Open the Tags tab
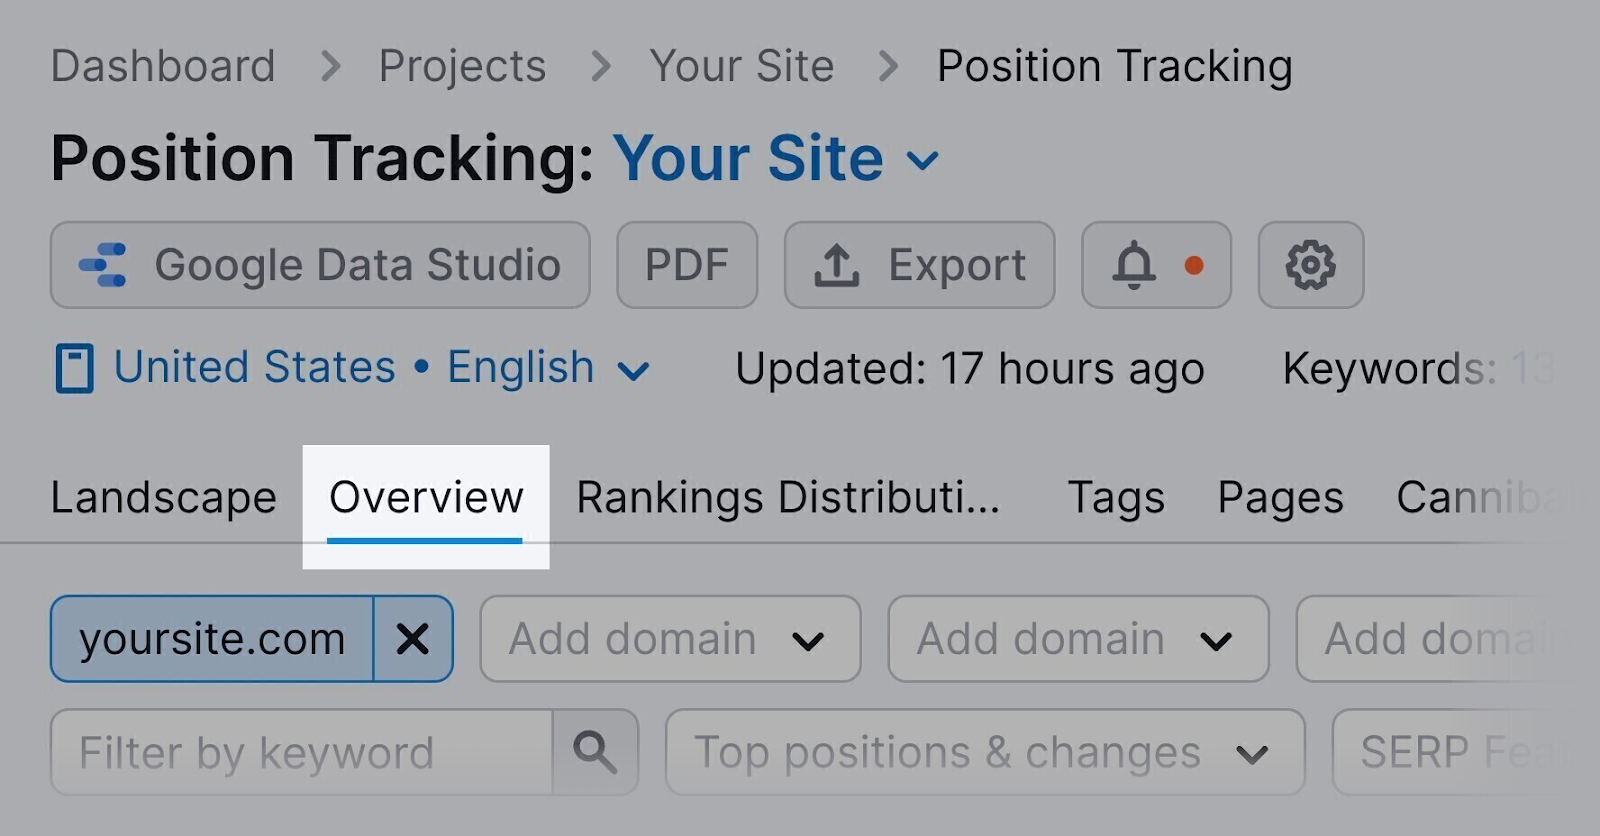1600x836 pixels. coord(1116,497)
